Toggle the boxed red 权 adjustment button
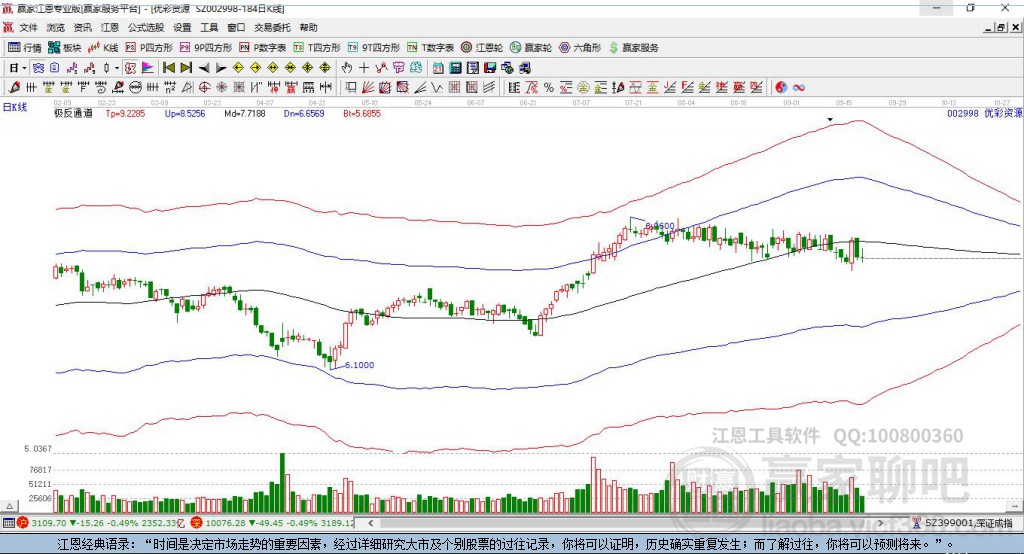The width and height of the screenshot is (1024, 554). [130, 67]
